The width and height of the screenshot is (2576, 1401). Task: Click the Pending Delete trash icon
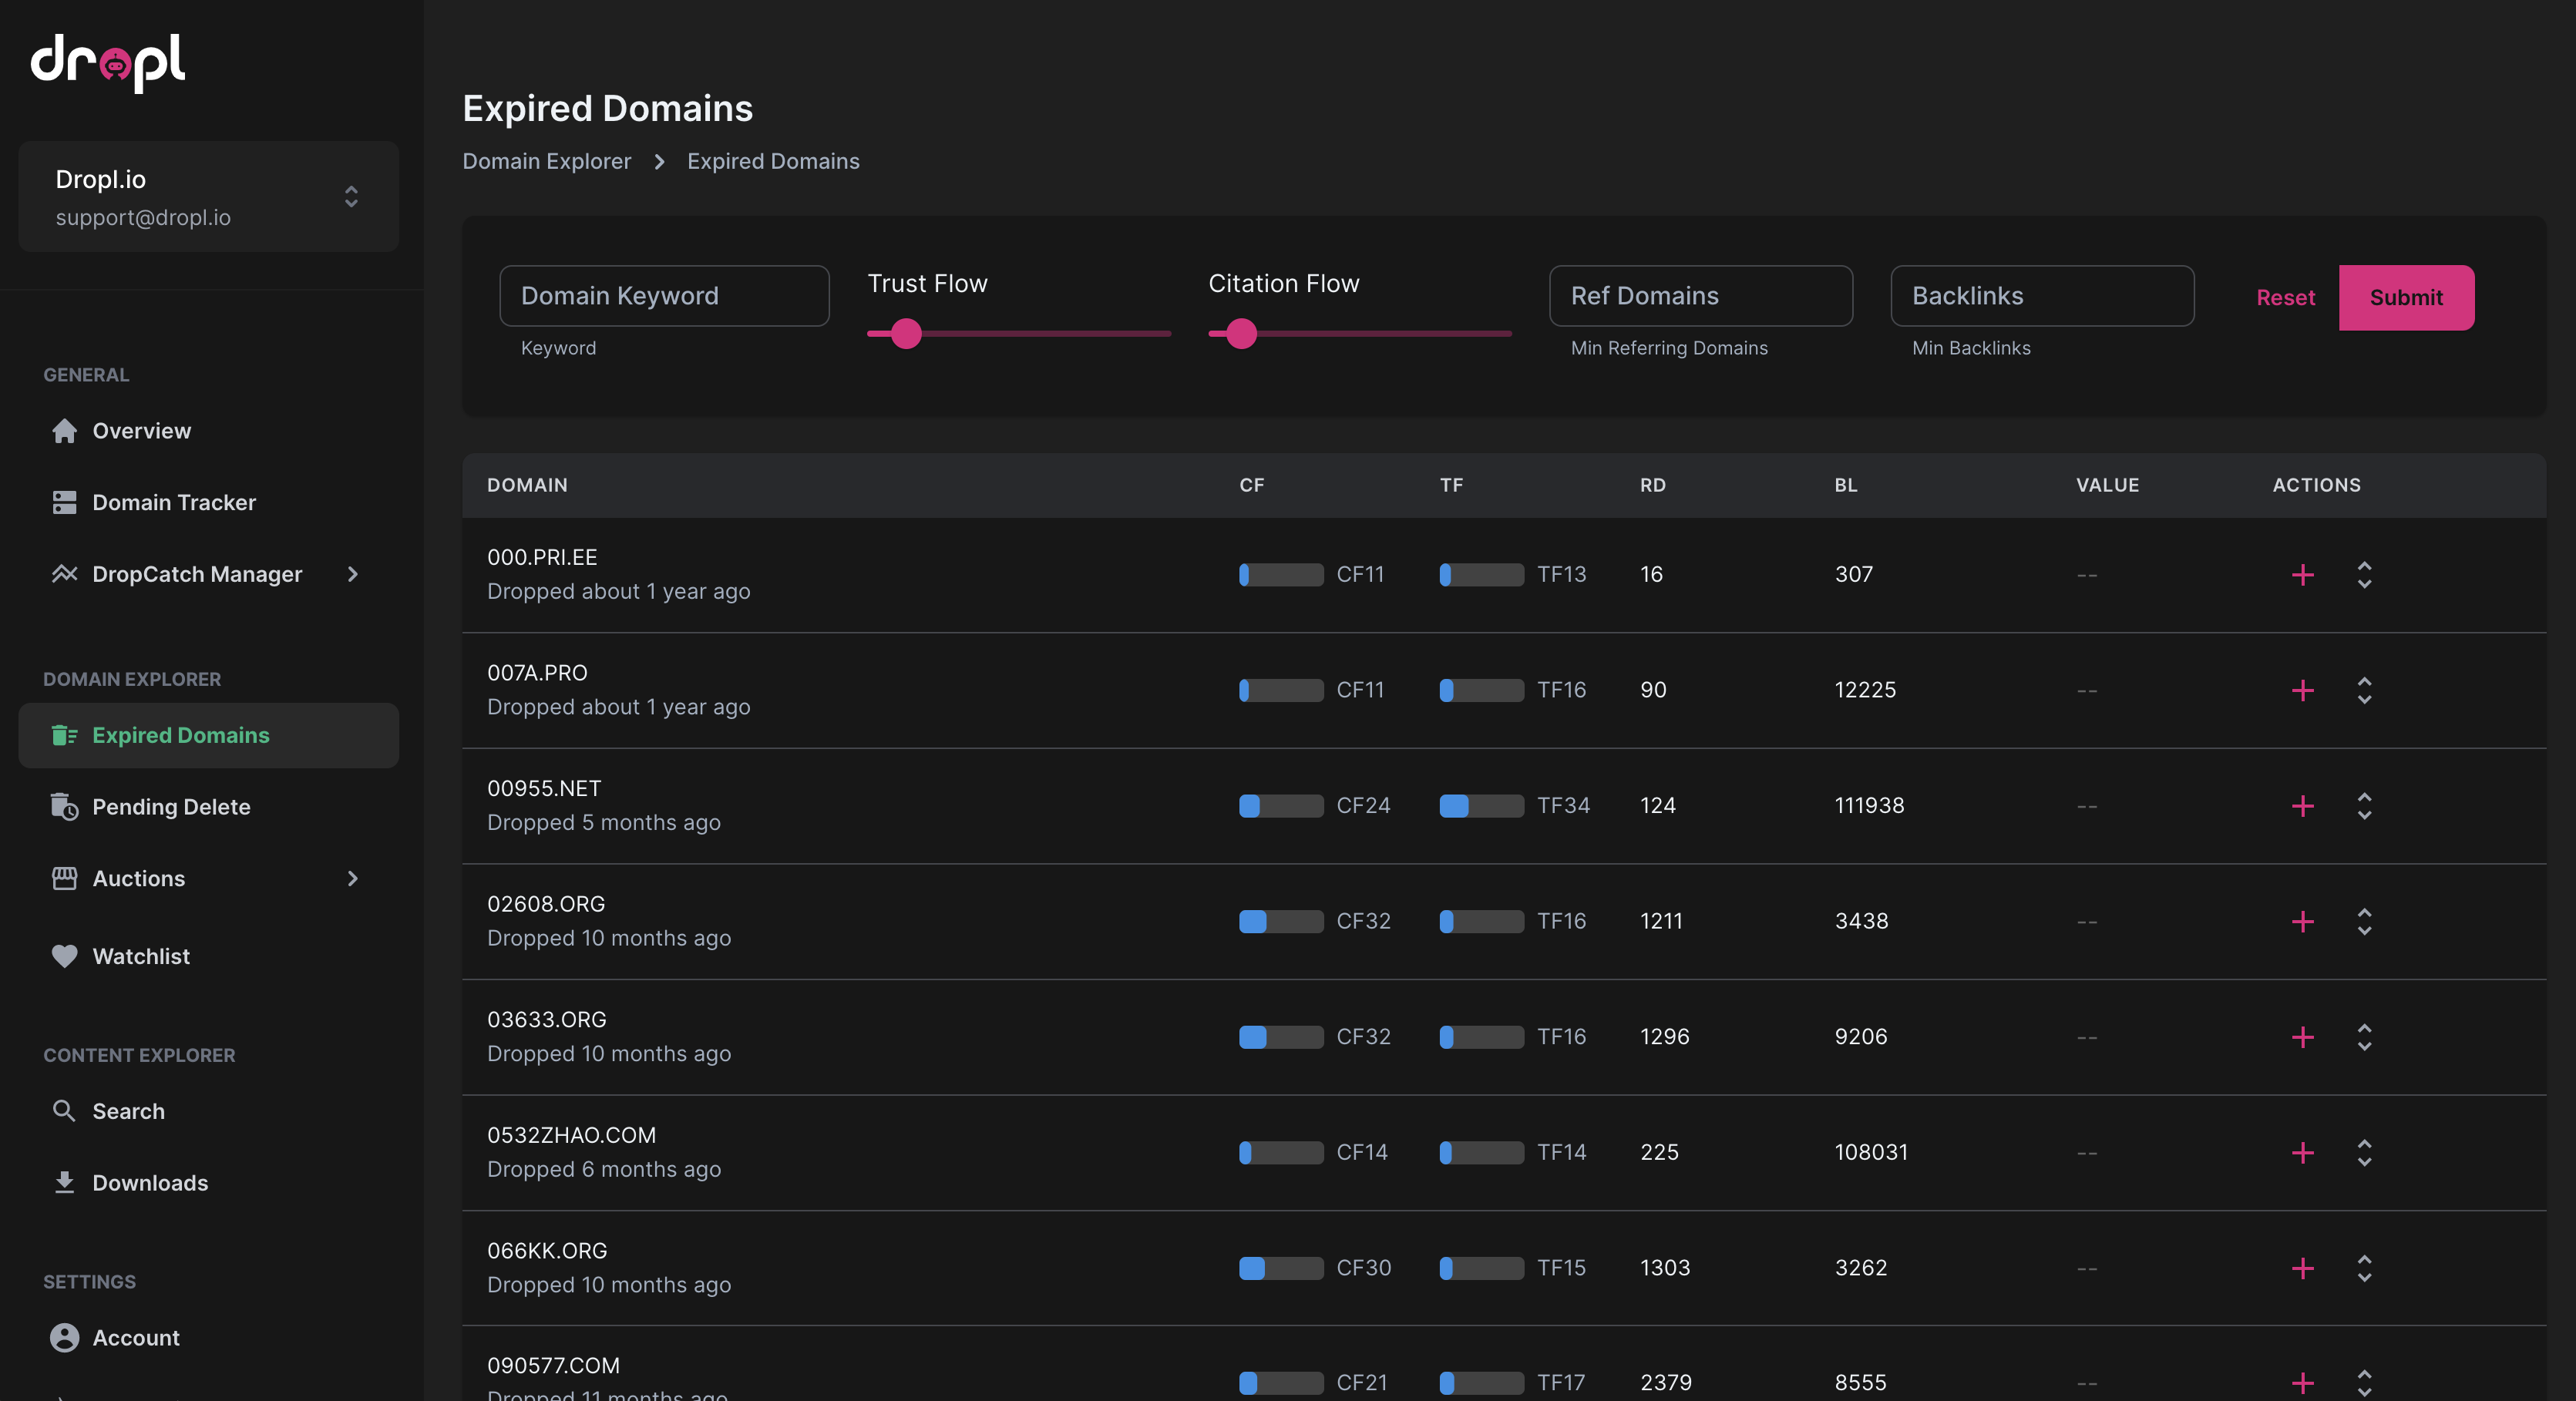[65, 807]
